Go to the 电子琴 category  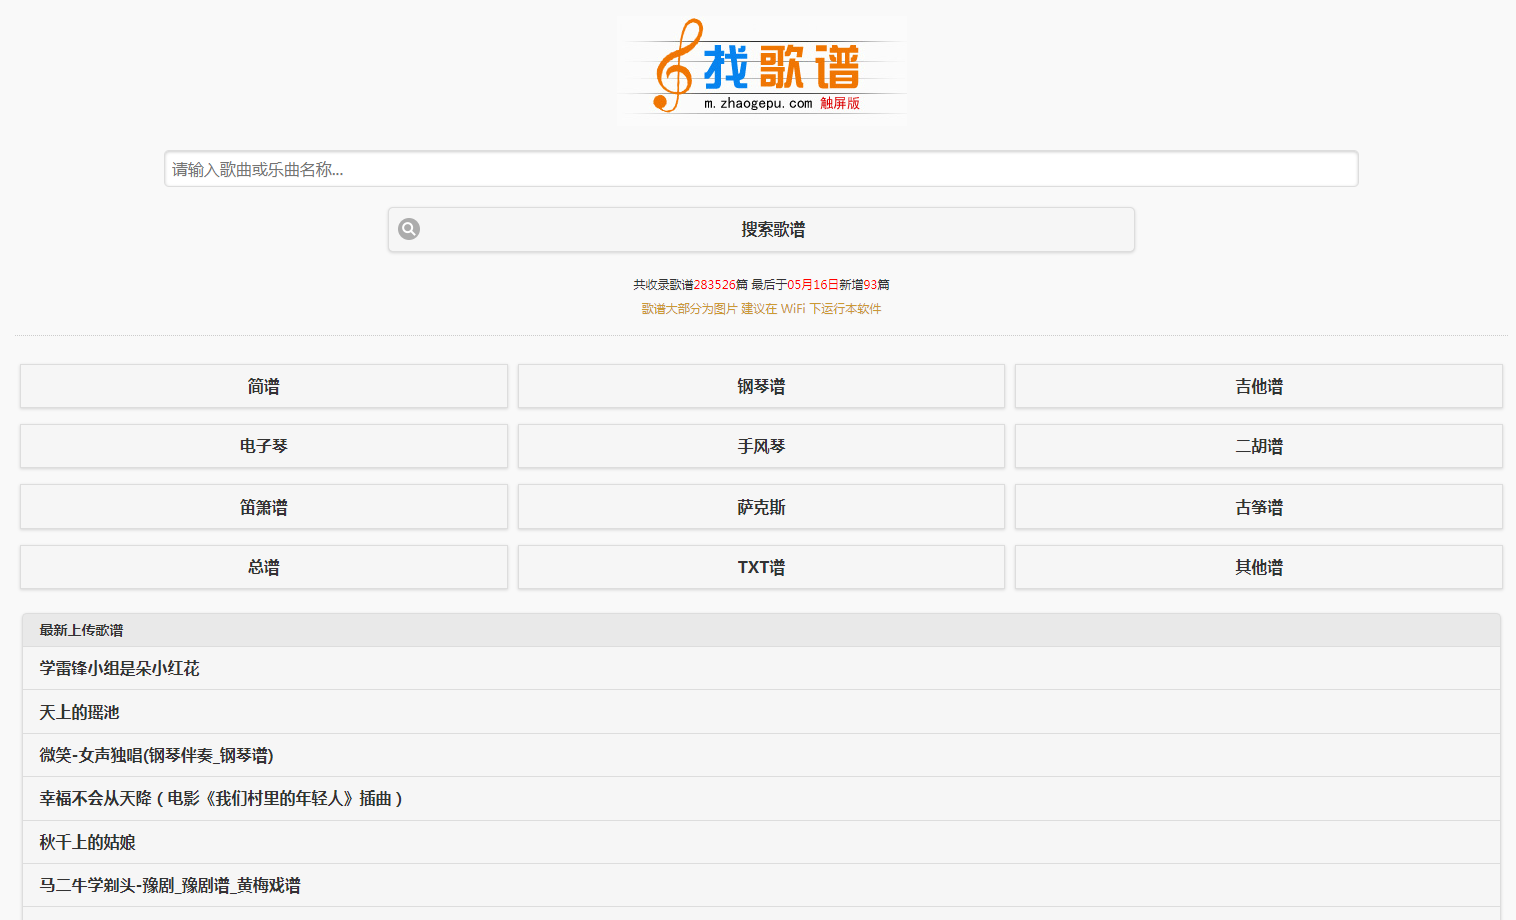point(264,446)
